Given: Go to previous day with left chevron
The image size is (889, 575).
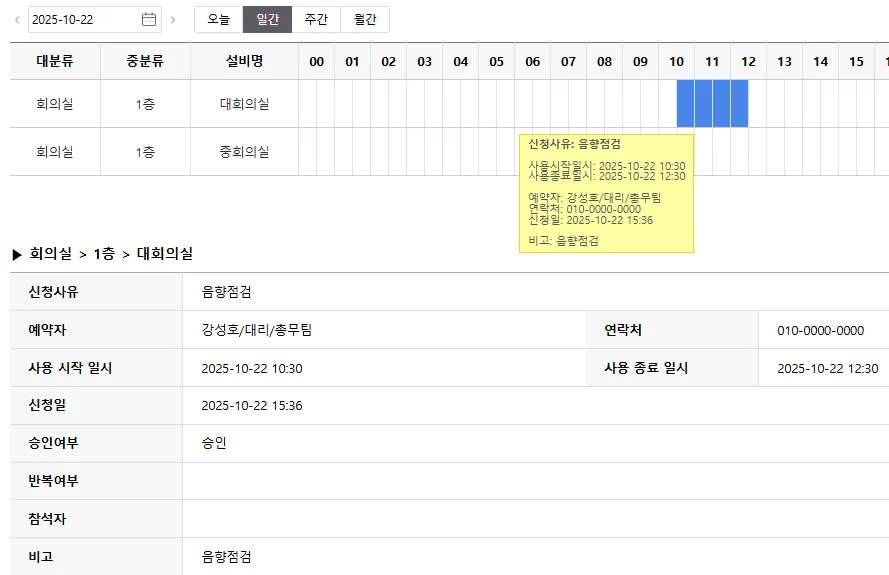Looking at the screenshot, I should click(x=16, y=19).
